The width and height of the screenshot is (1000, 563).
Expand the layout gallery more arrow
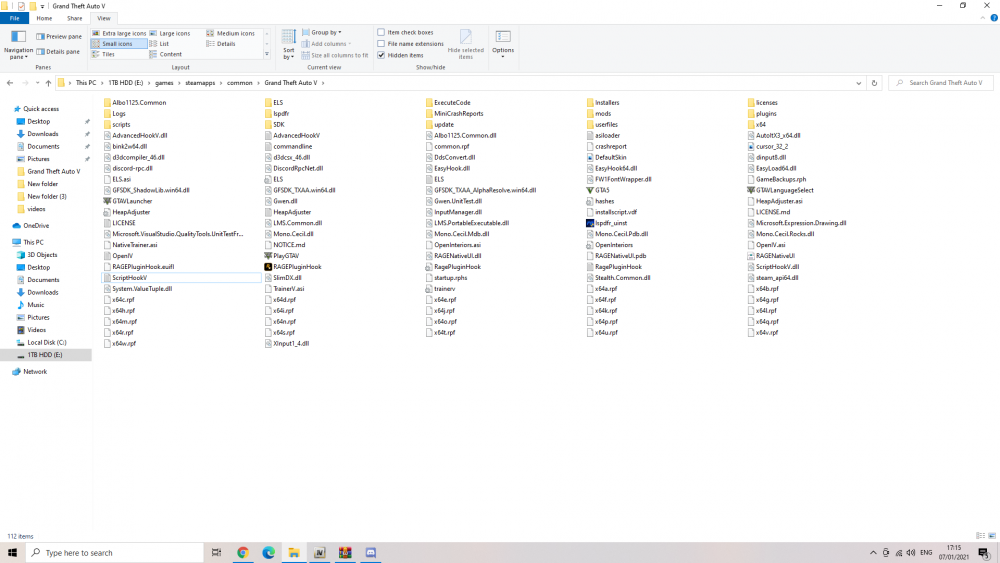267,55
